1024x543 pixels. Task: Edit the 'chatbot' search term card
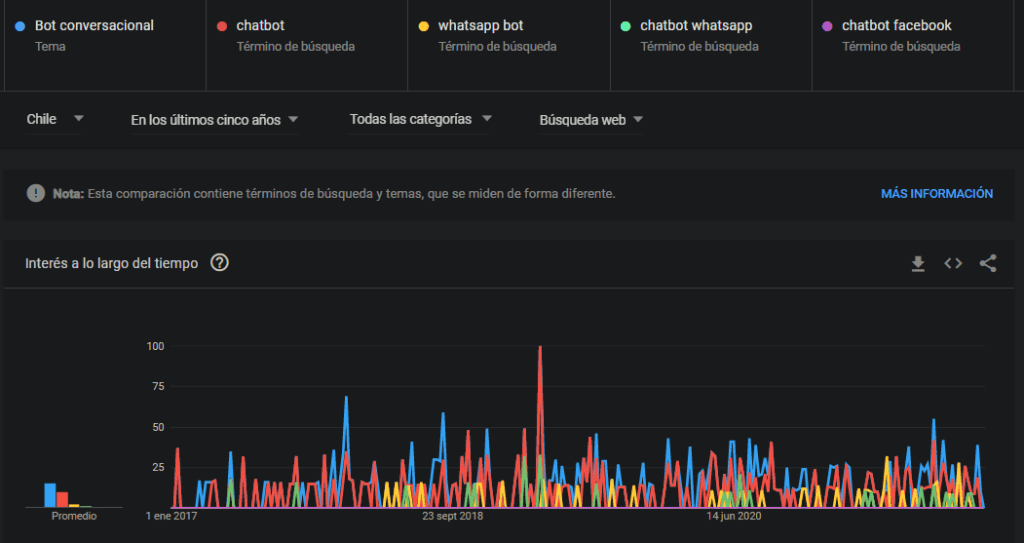click(307, 45)
